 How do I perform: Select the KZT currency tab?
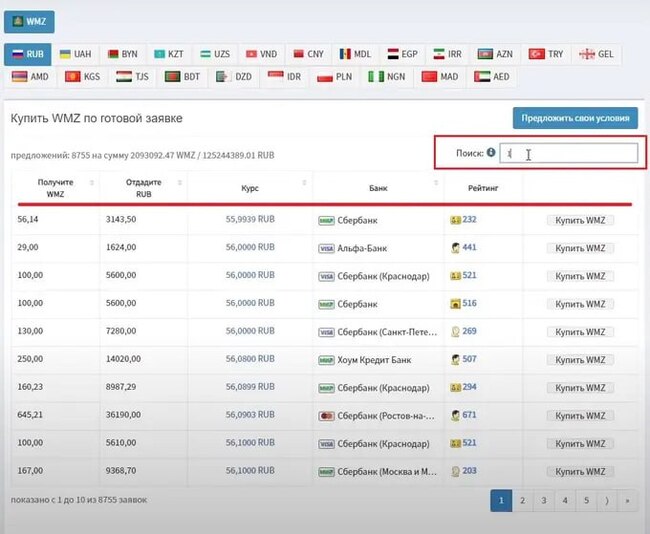pos(169,53)
